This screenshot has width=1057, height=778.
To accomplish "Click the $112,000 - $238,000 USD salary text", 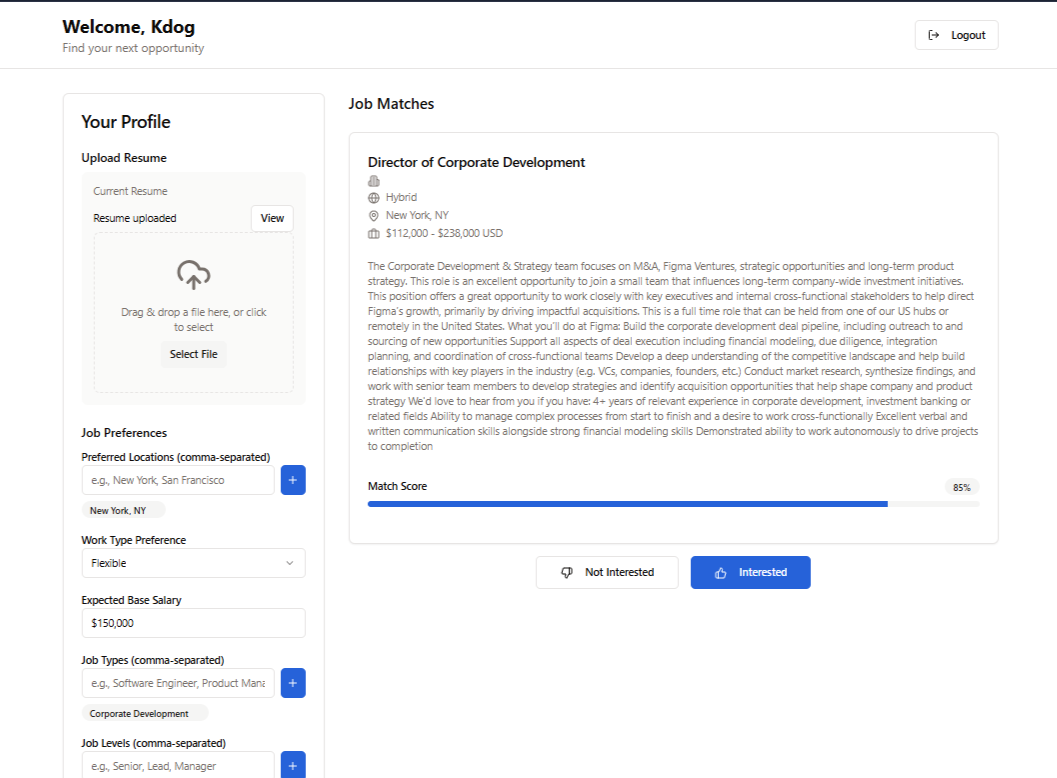I will pos(444,233).
